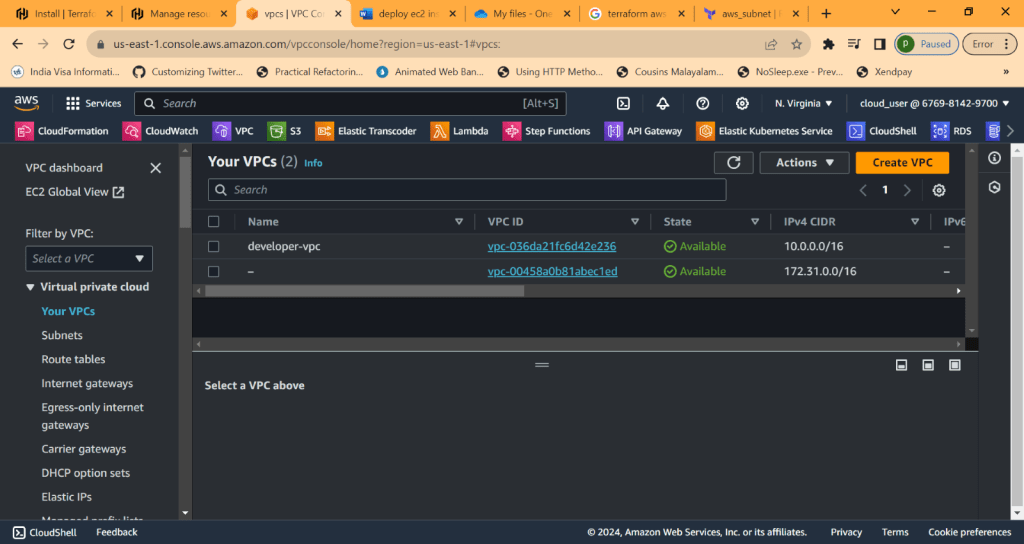1024x544 pixels.
Task: Open the AWS support help icon
Action: 702,103
